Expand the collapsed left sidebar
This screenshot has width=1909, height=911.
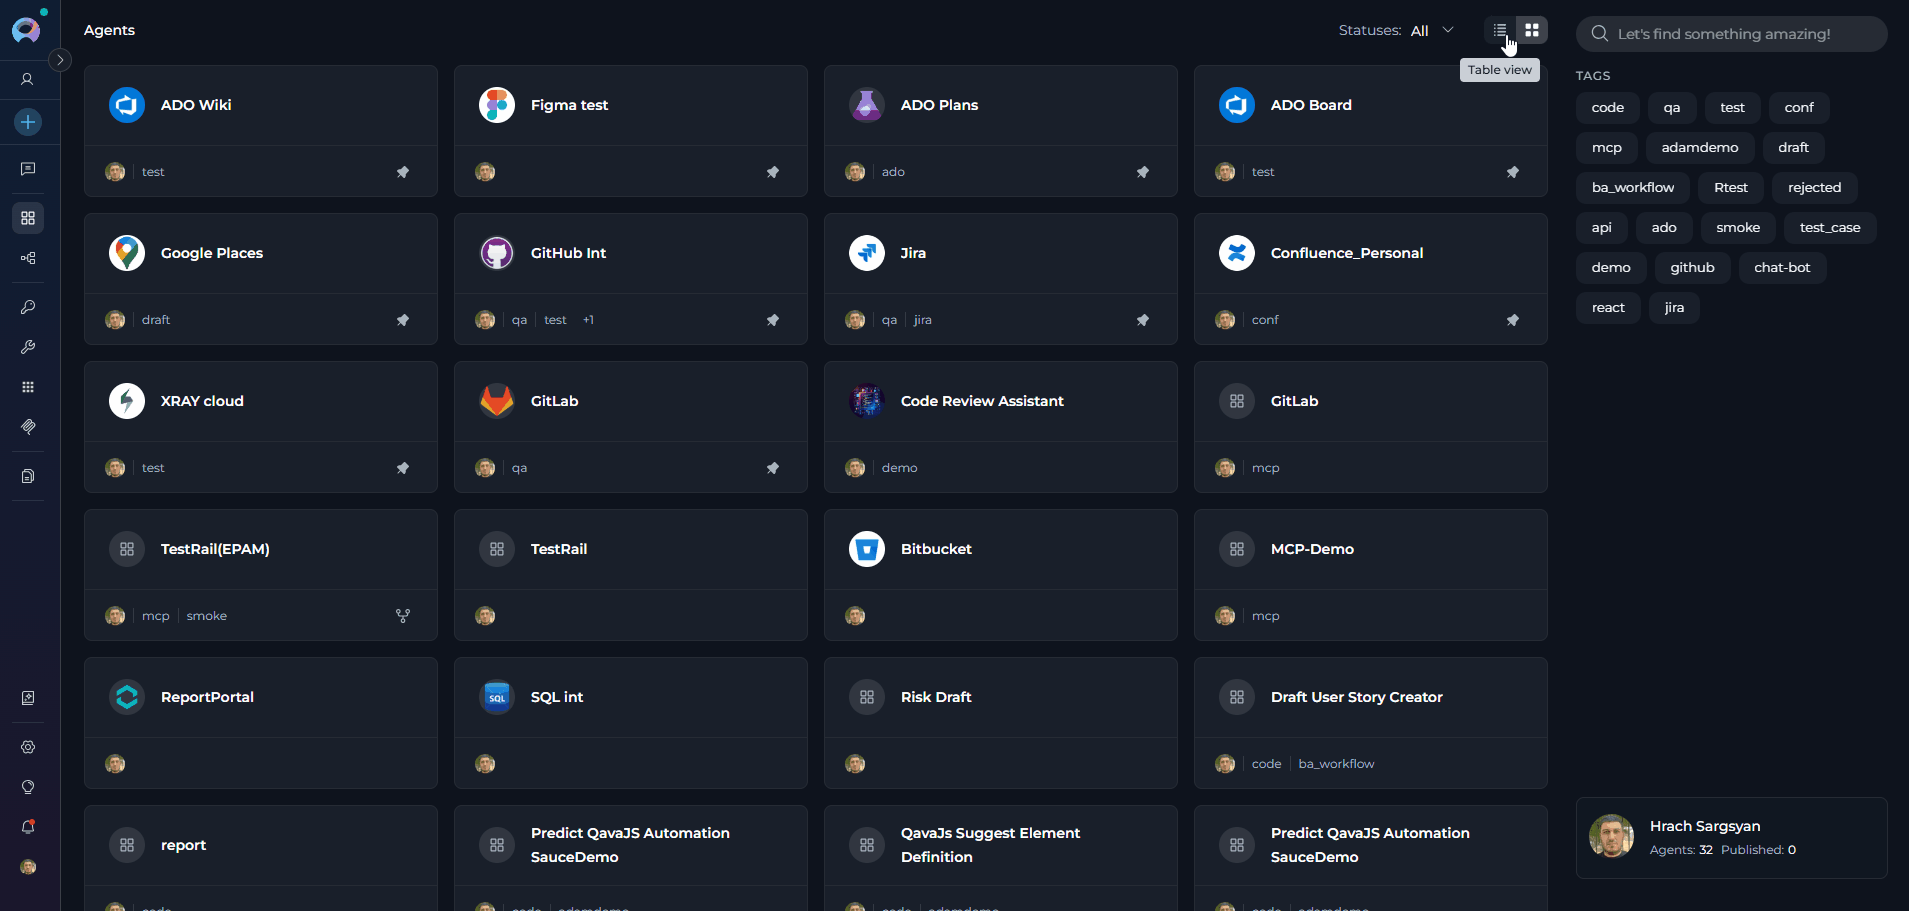pos(60,60)
